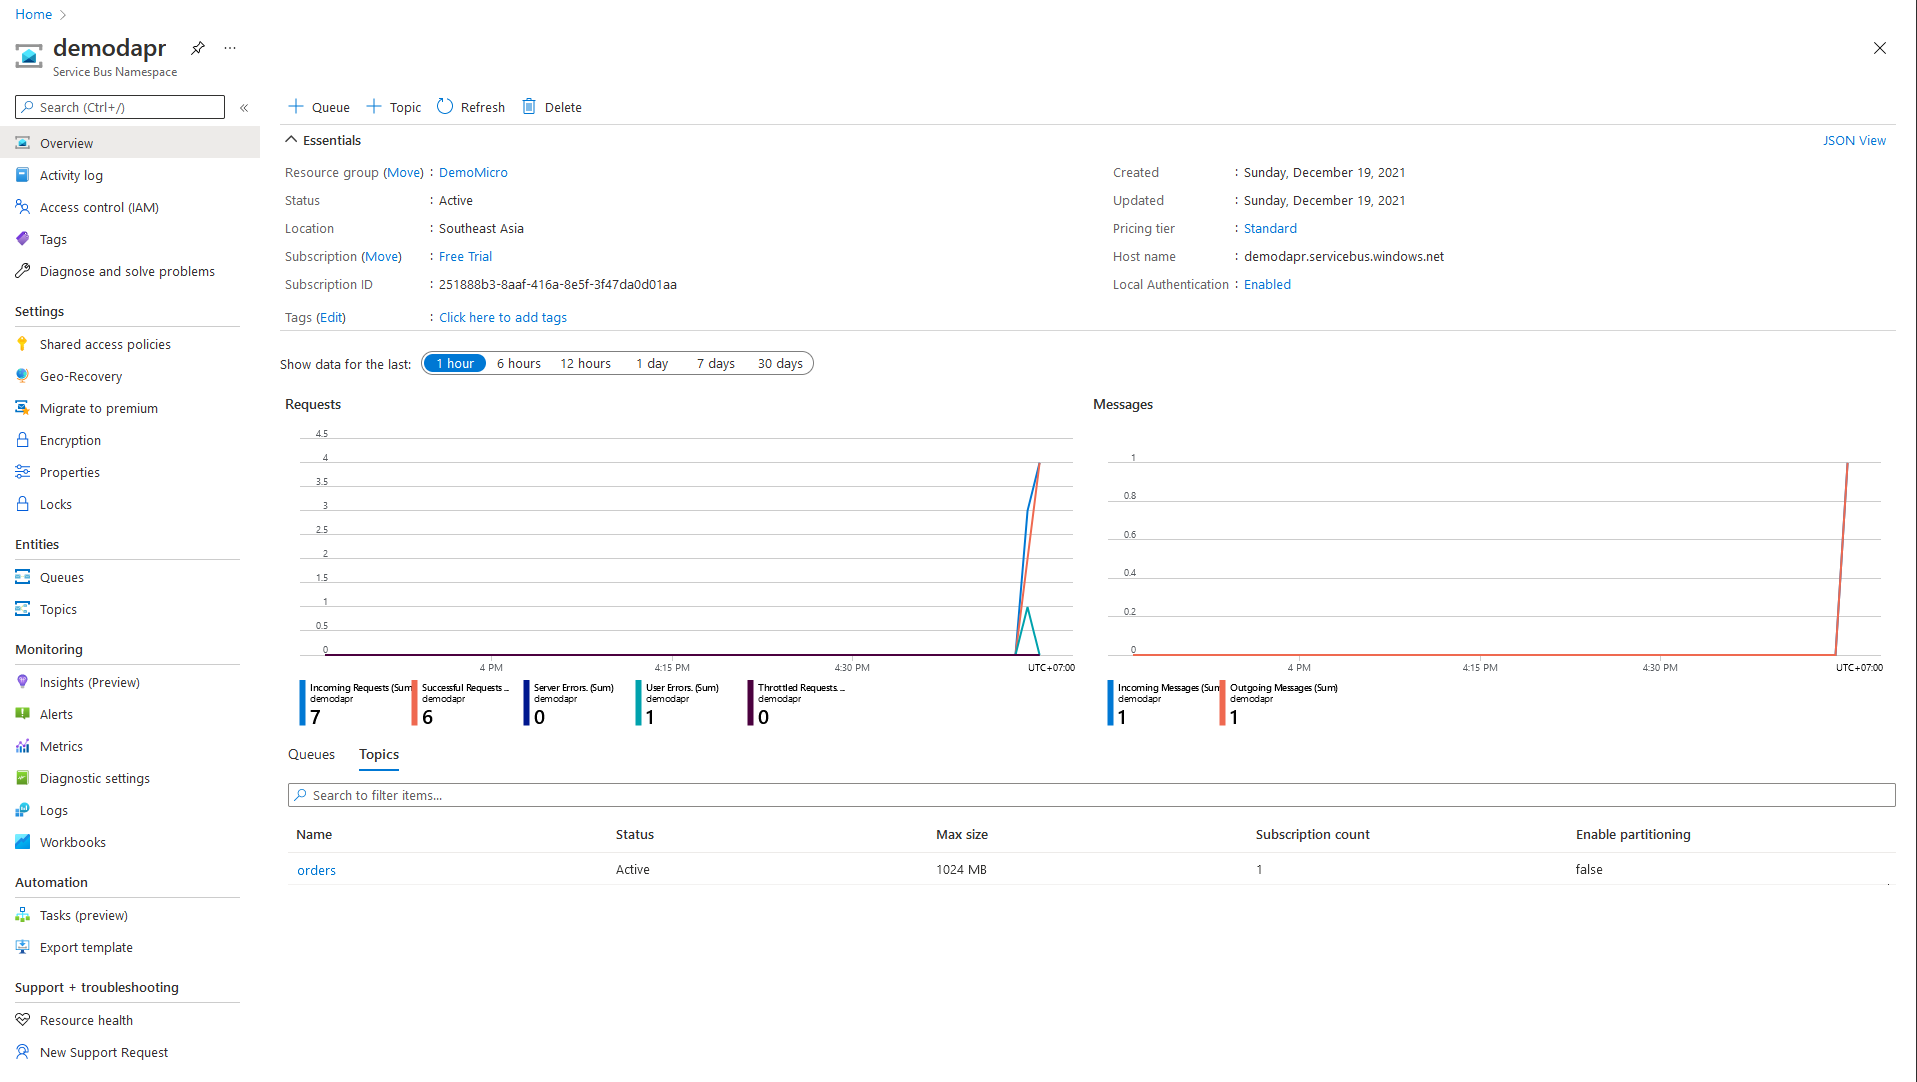1917x1082 pixels.
Task: Sort table by Subscription count header
Action: 1312,834
